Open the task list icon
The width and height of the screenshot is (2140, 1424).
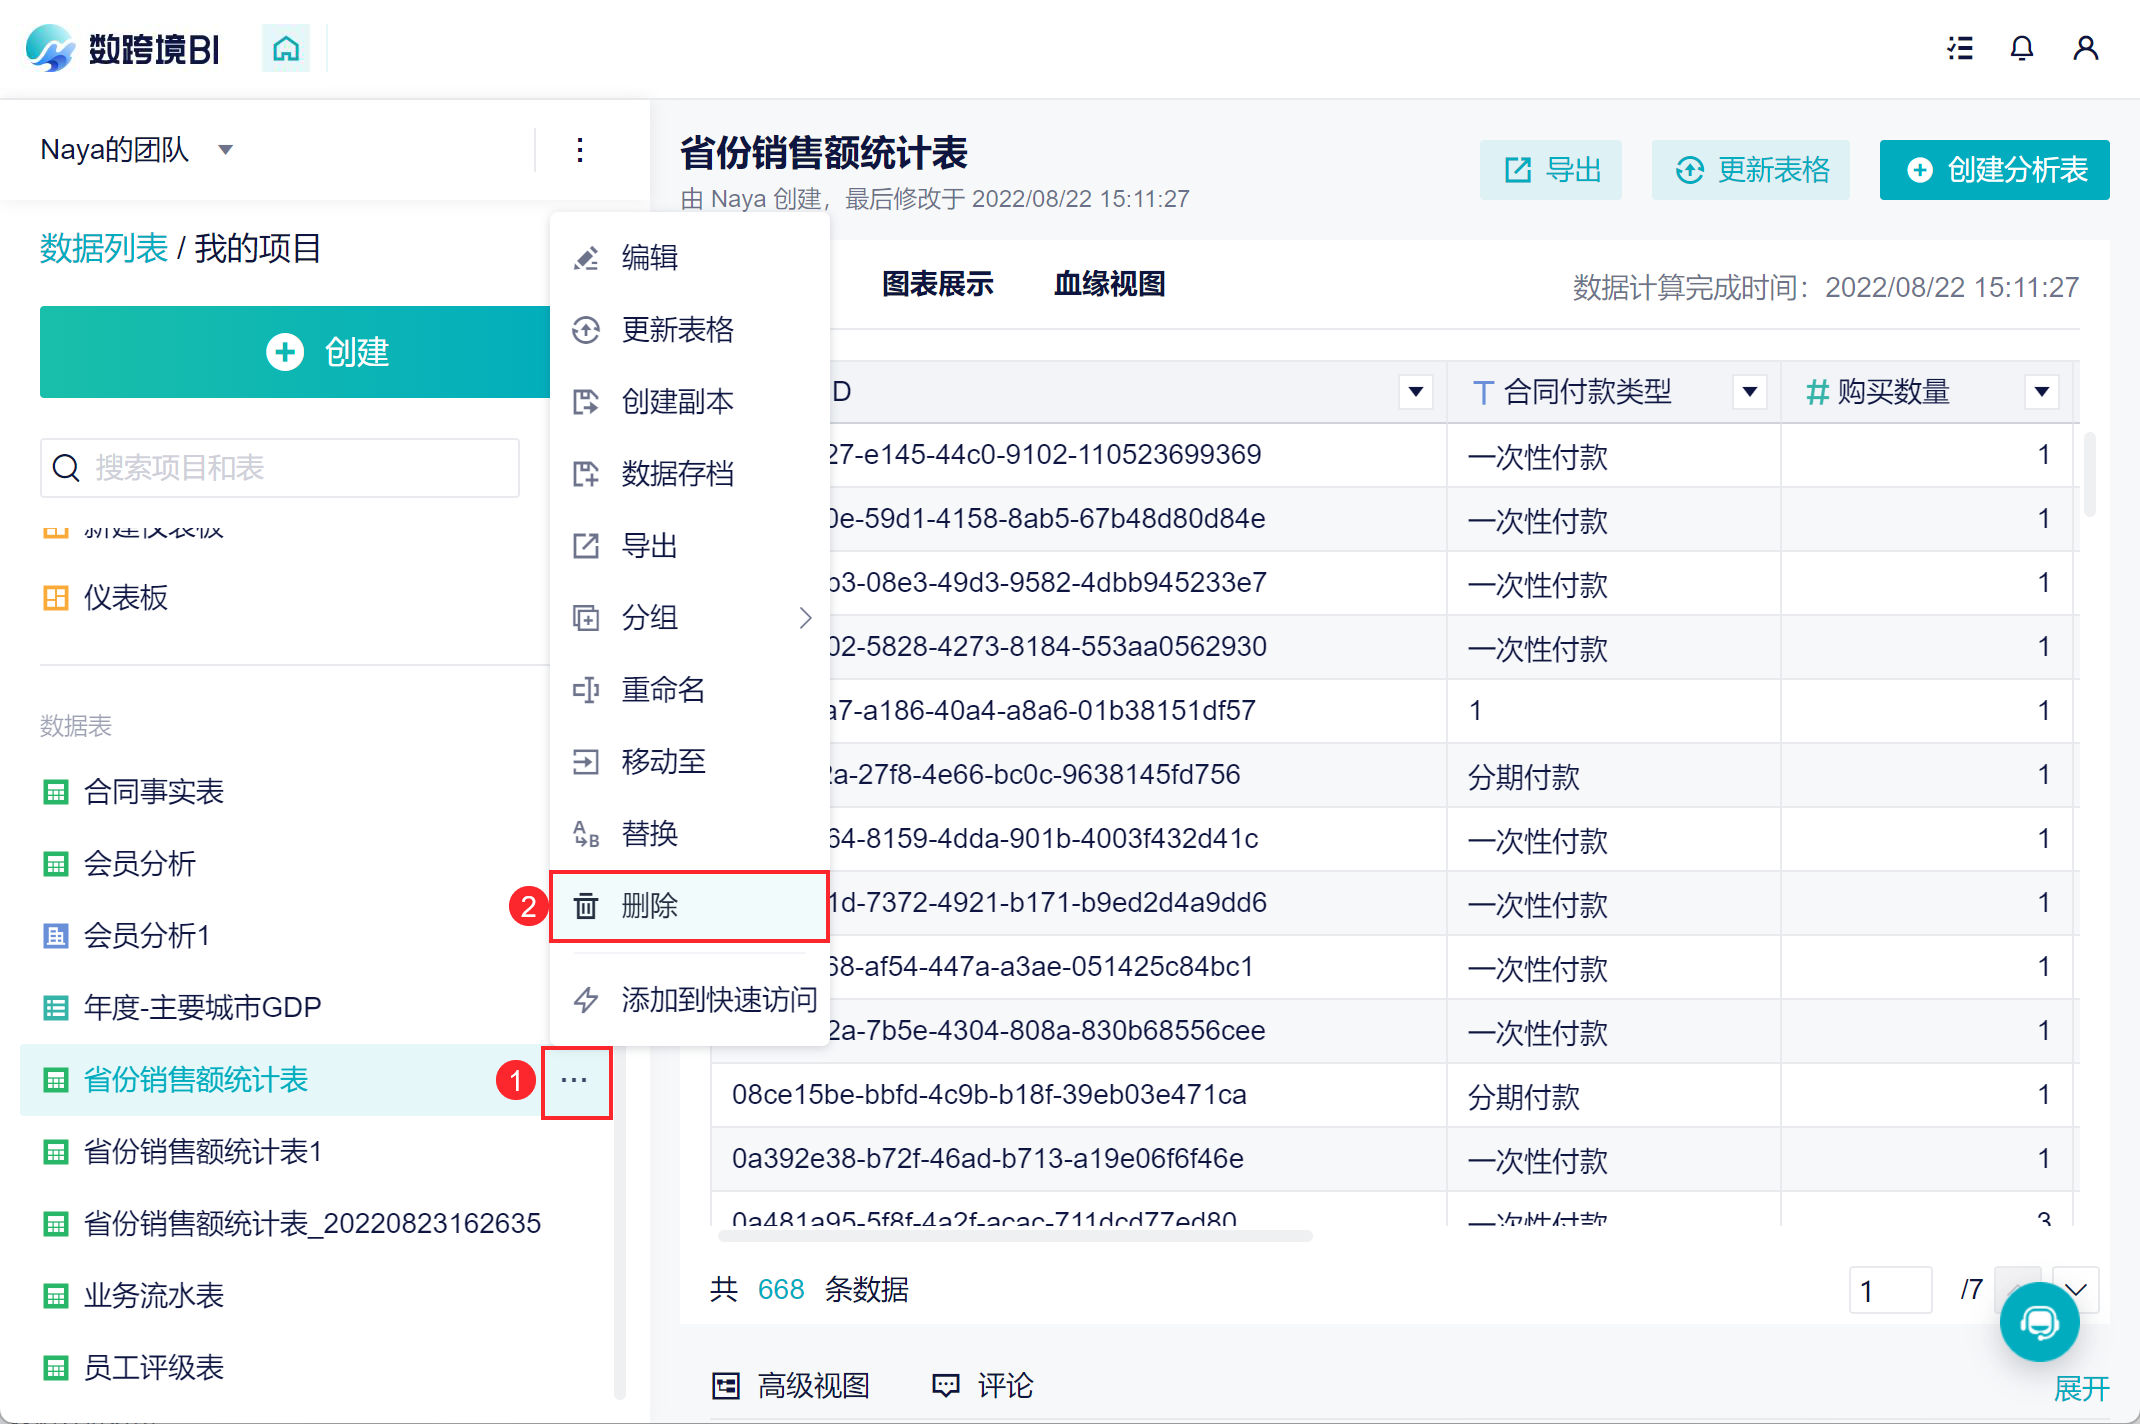pos(1960,48)
